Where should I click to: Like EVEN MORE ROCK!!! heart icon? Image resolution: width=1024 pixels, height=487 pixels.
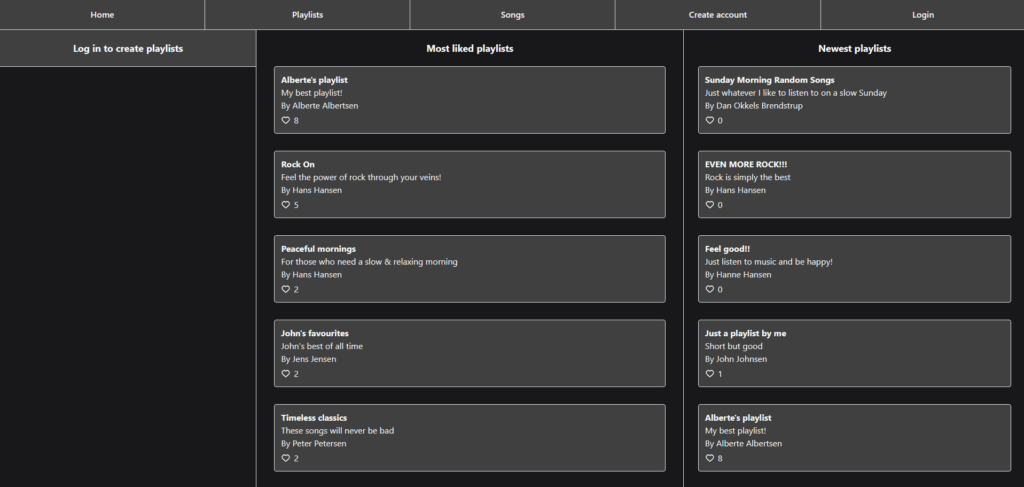coord(709,205)
